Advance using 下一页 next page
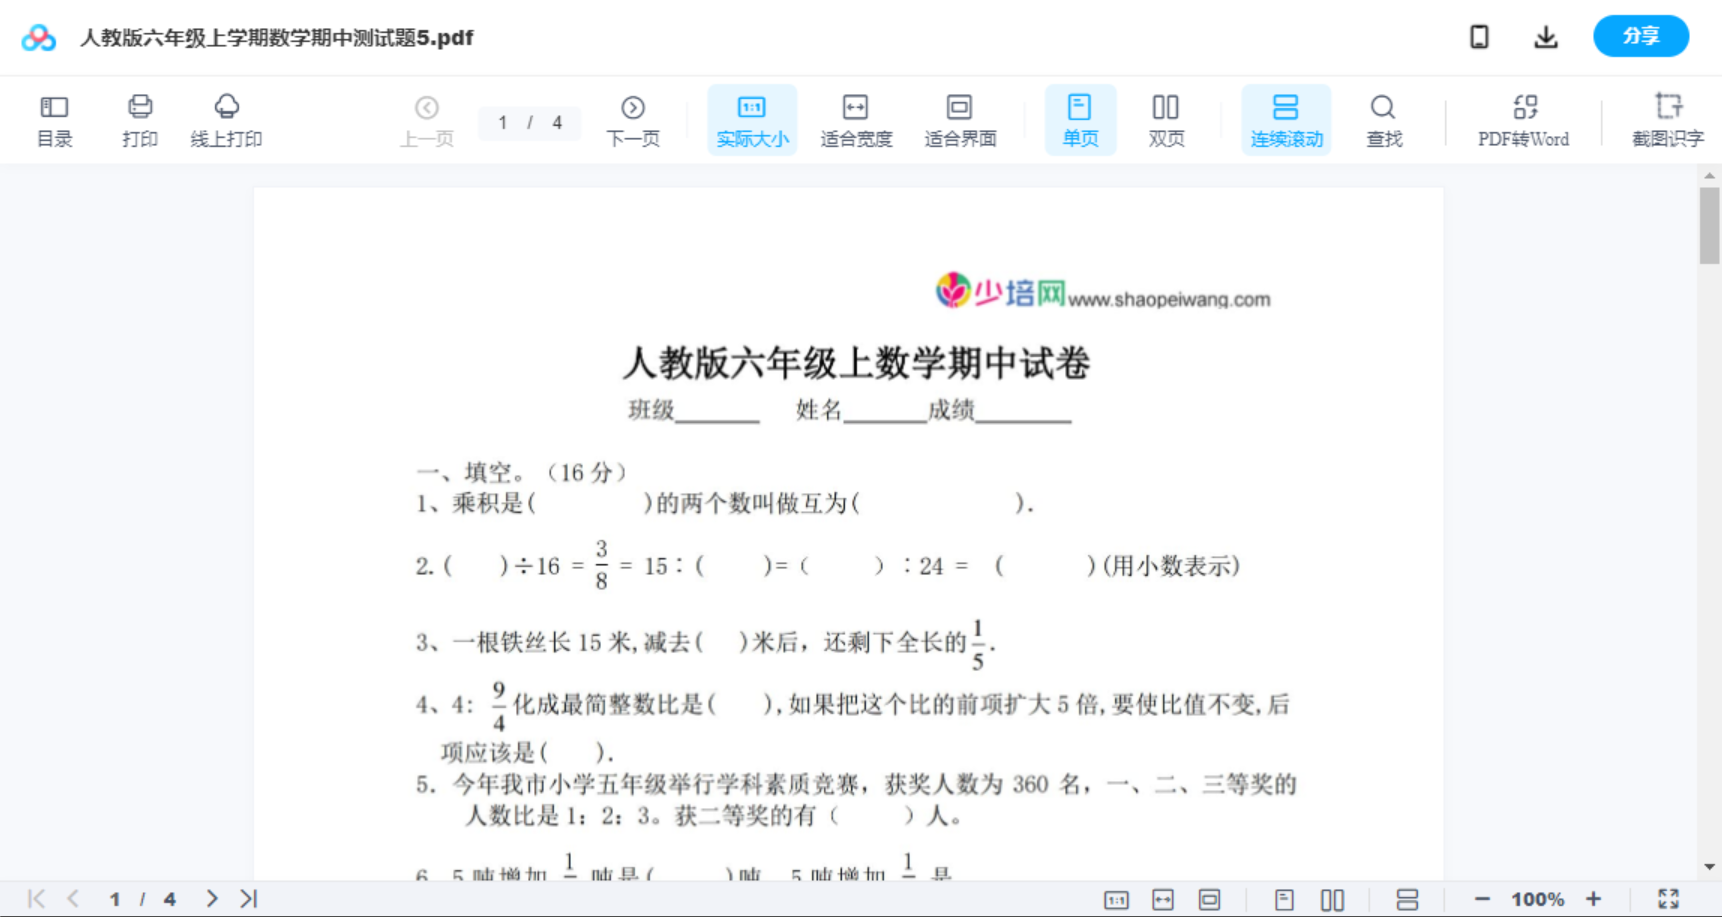 pyautogui.click(x=633, y=119)
